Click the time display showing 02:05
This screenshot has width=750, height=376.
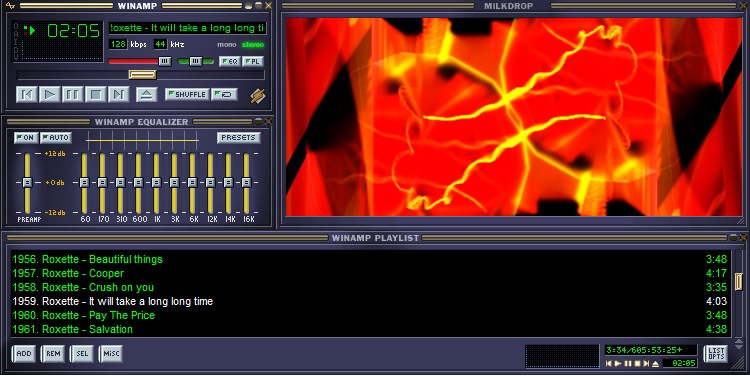pos(73,31)
